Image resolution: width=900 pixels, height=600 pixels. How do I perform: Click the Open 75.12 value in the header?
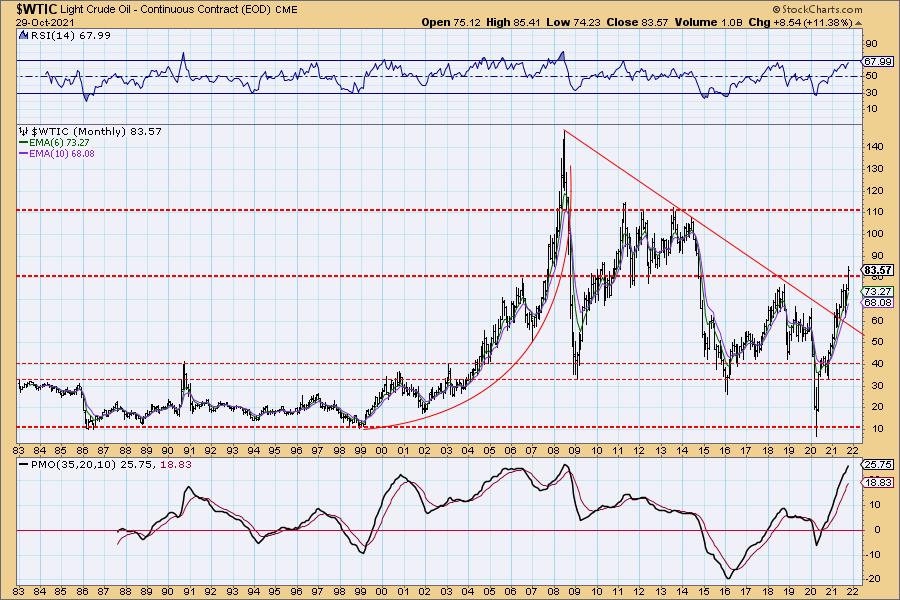click(x=452, y=22)
